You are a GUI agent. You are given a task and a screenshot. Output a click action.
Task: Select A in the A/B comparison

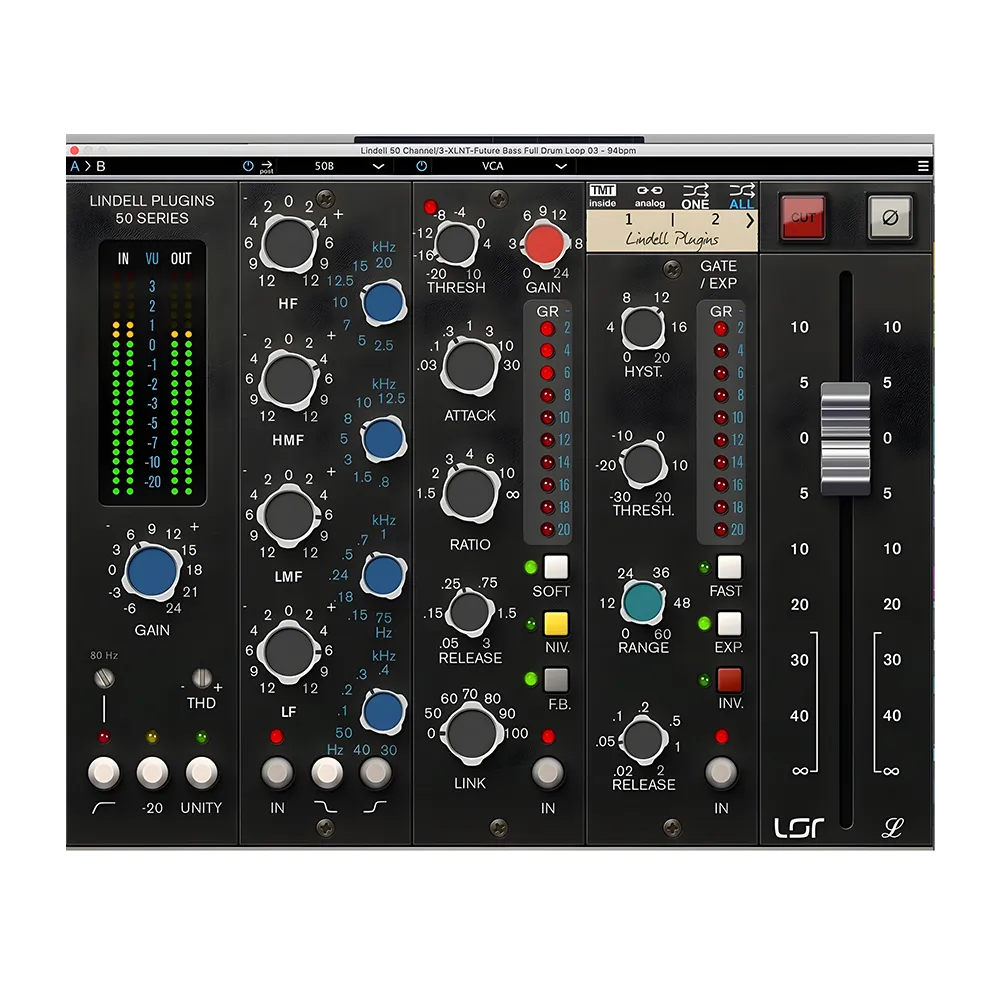pyautogui.click(x=75, y=166)
